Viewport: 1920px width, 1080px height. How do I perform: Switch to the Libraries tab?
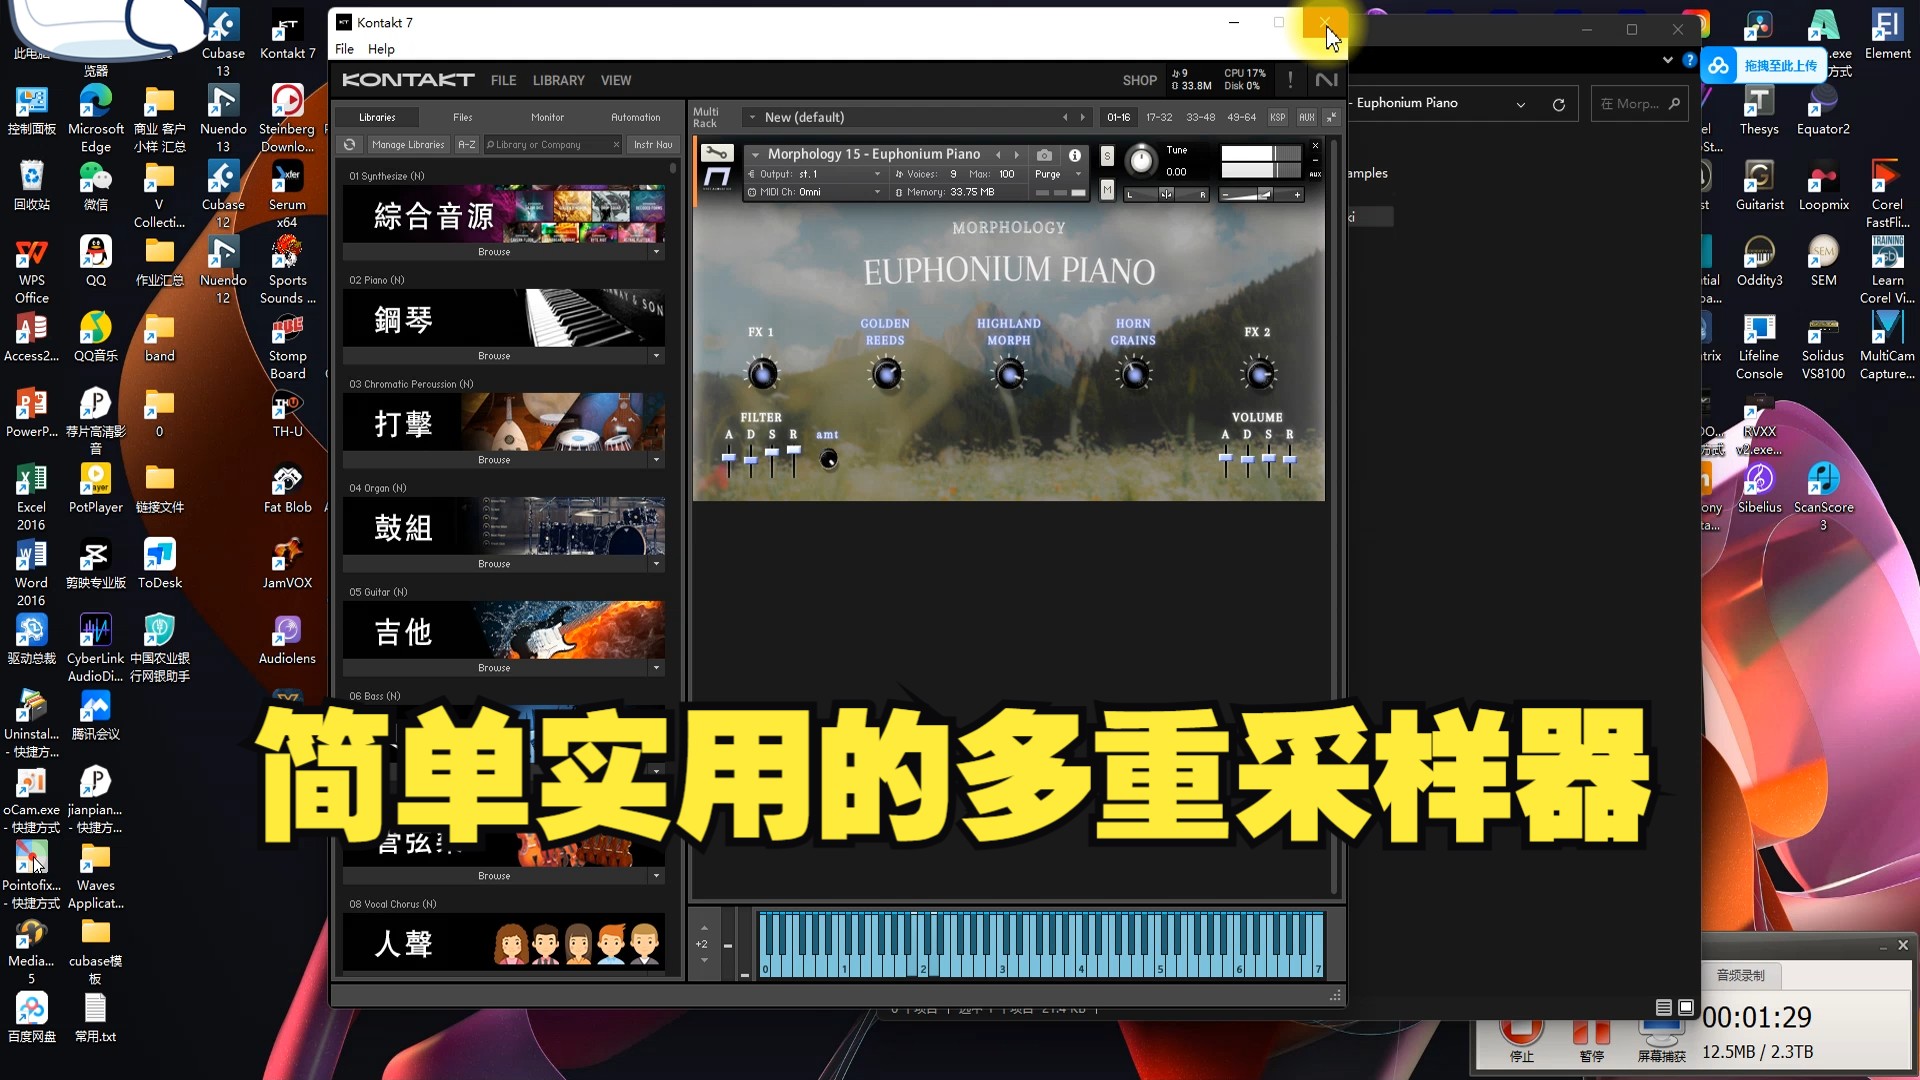(377, 117)
